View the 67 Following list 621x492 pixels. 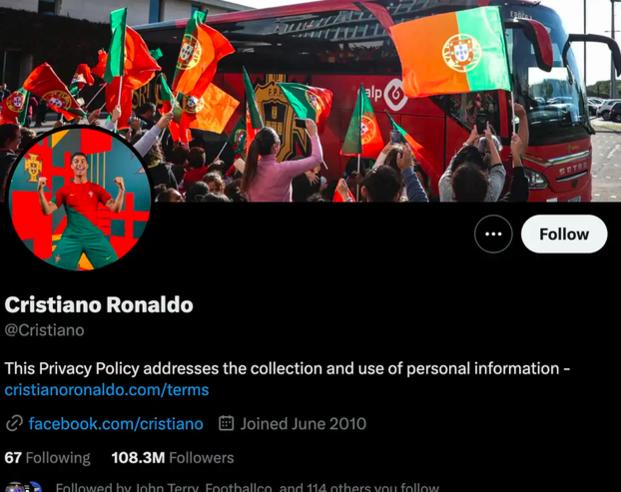(48, 458)
